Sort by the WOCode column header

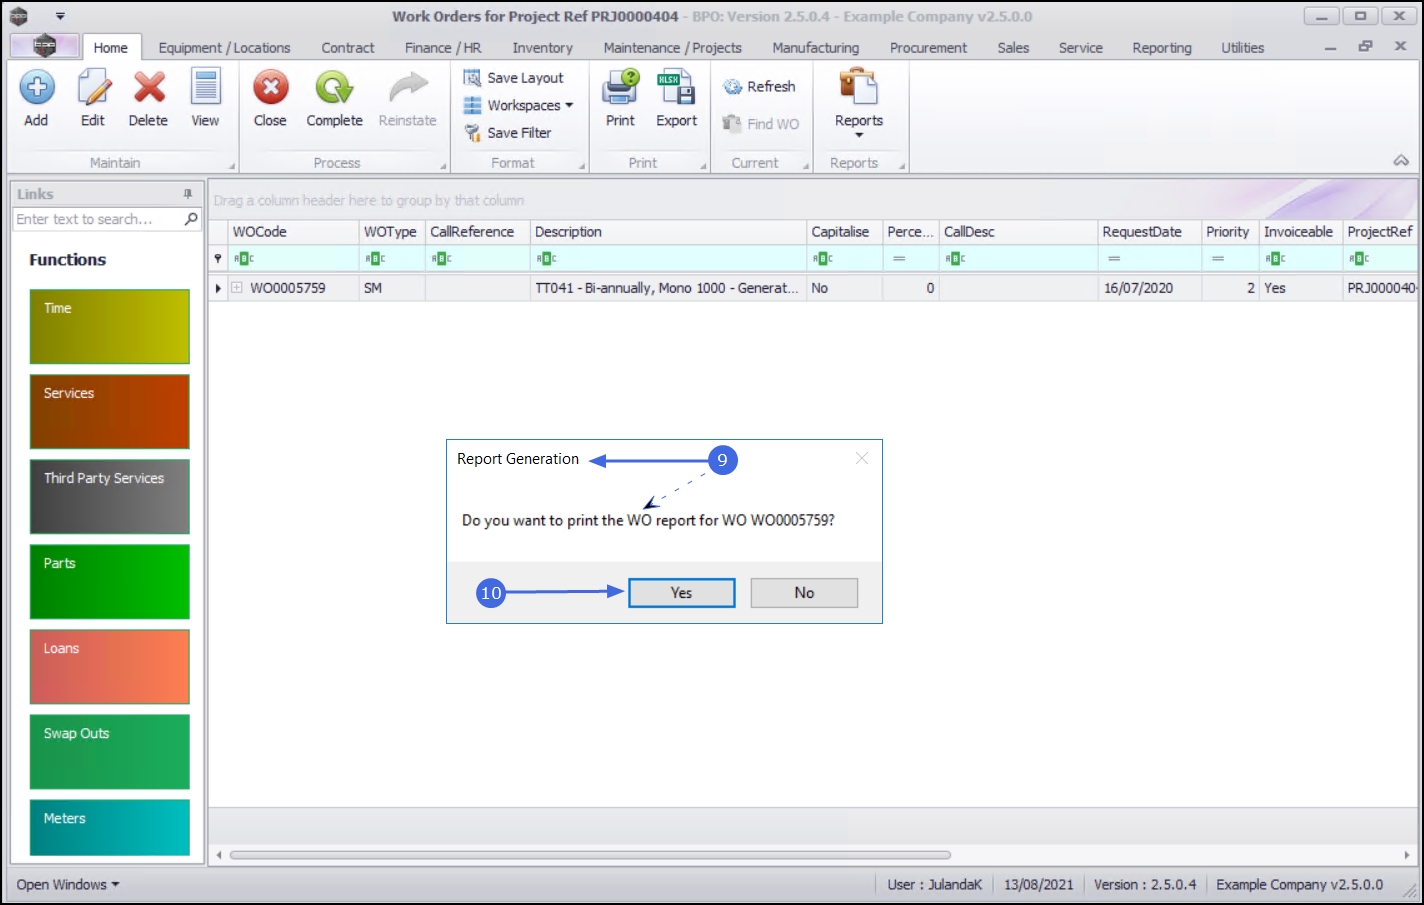click(294, 232)
